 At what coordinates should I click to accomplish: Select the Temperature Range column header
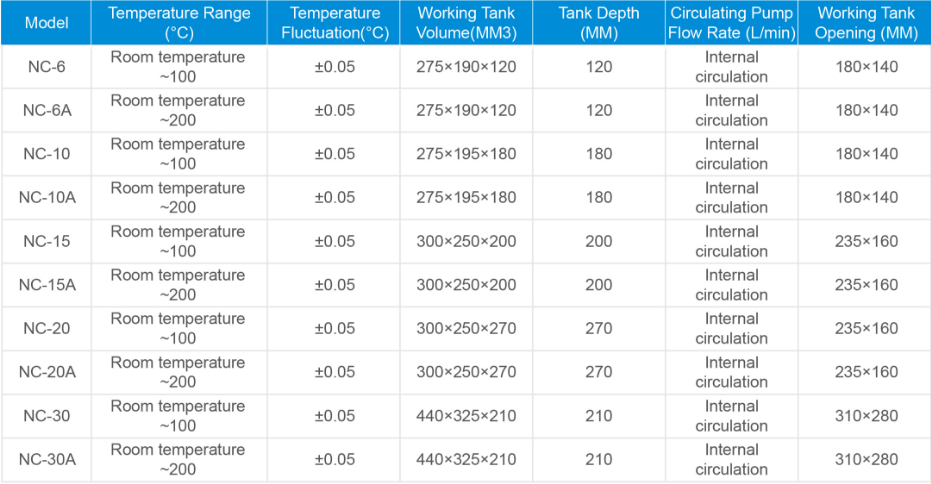(179, 23)
